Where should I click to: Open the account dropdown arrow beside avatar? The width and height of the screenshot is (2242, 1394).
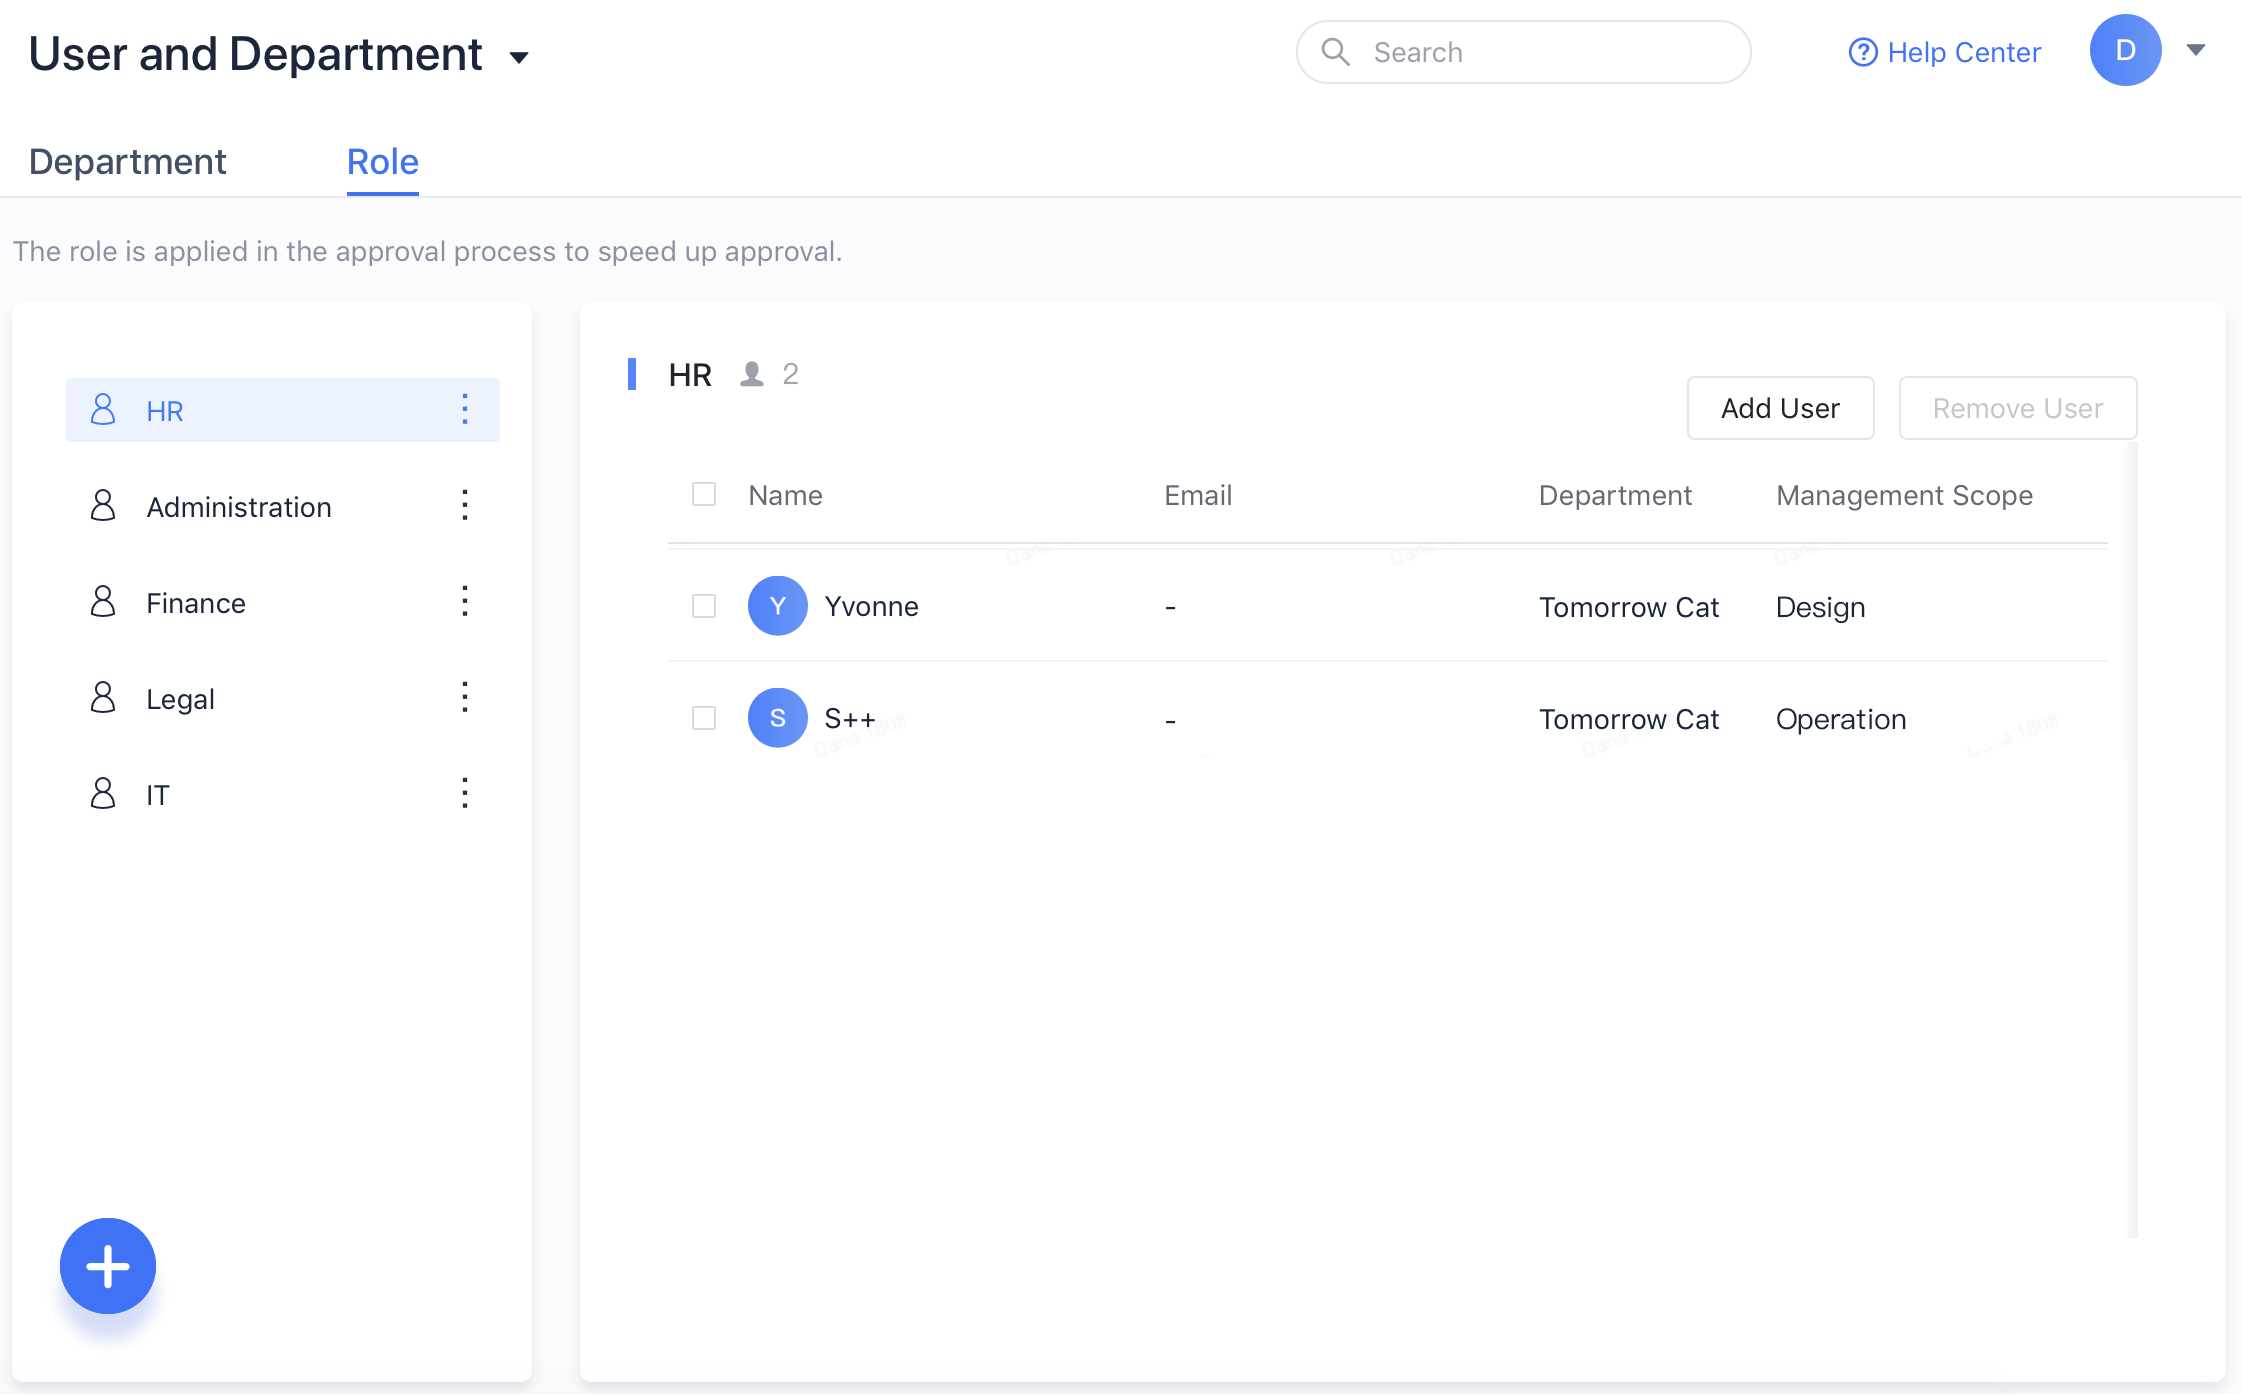pos(2196,50)
